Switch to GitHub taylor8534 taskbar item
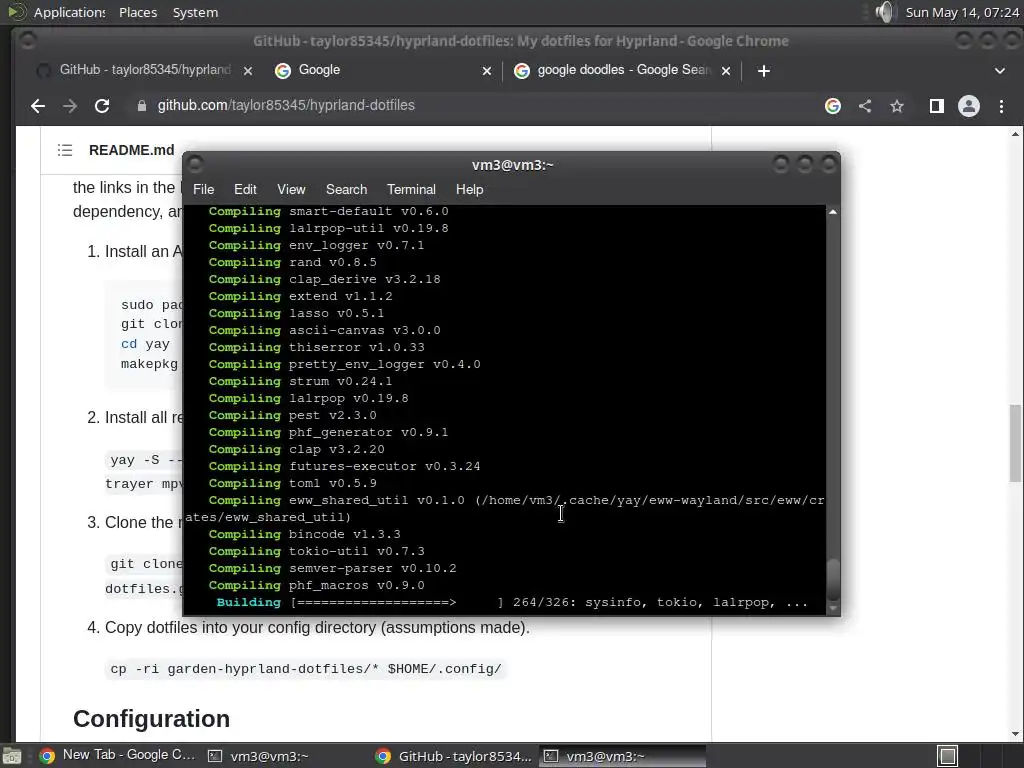Viewport: 1024px width, 768px height. click(454, 756)
